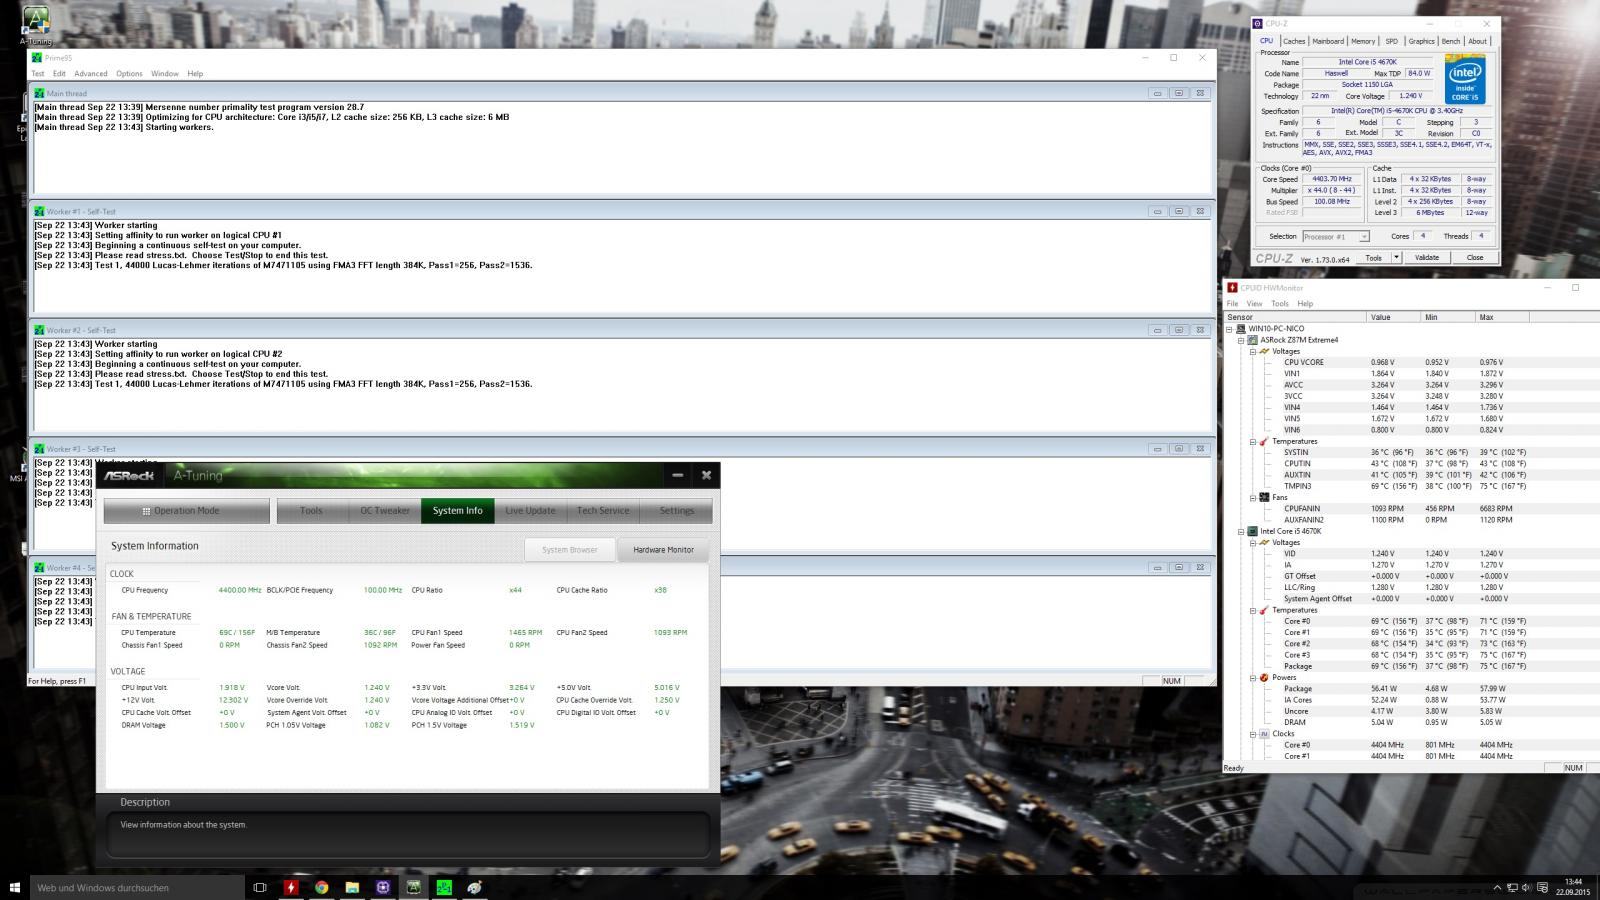Open Task View on the taskbar
The width and height of the screenshot is (1600, 900).
260,887
